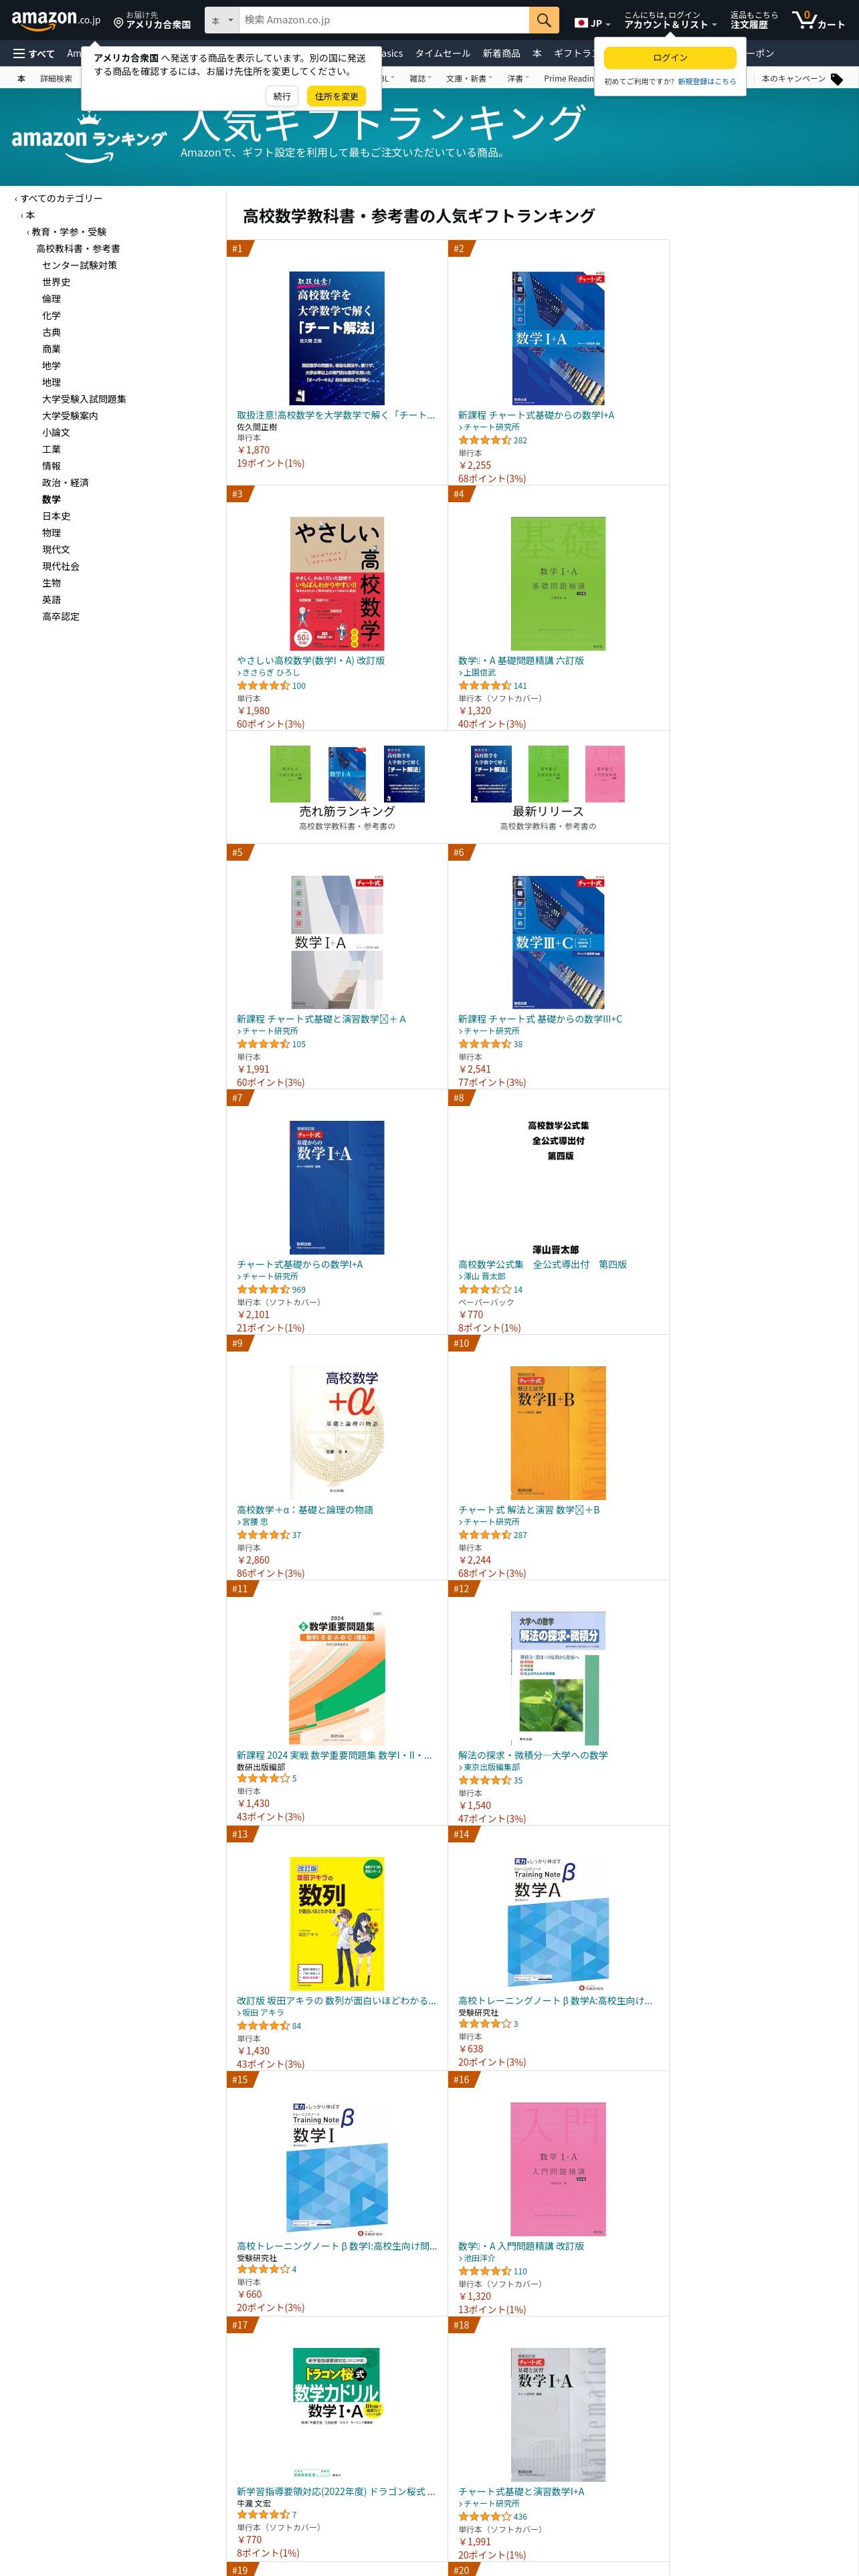
Task: Click the Amazon.co.jp logo
Action: pos(56,20)
